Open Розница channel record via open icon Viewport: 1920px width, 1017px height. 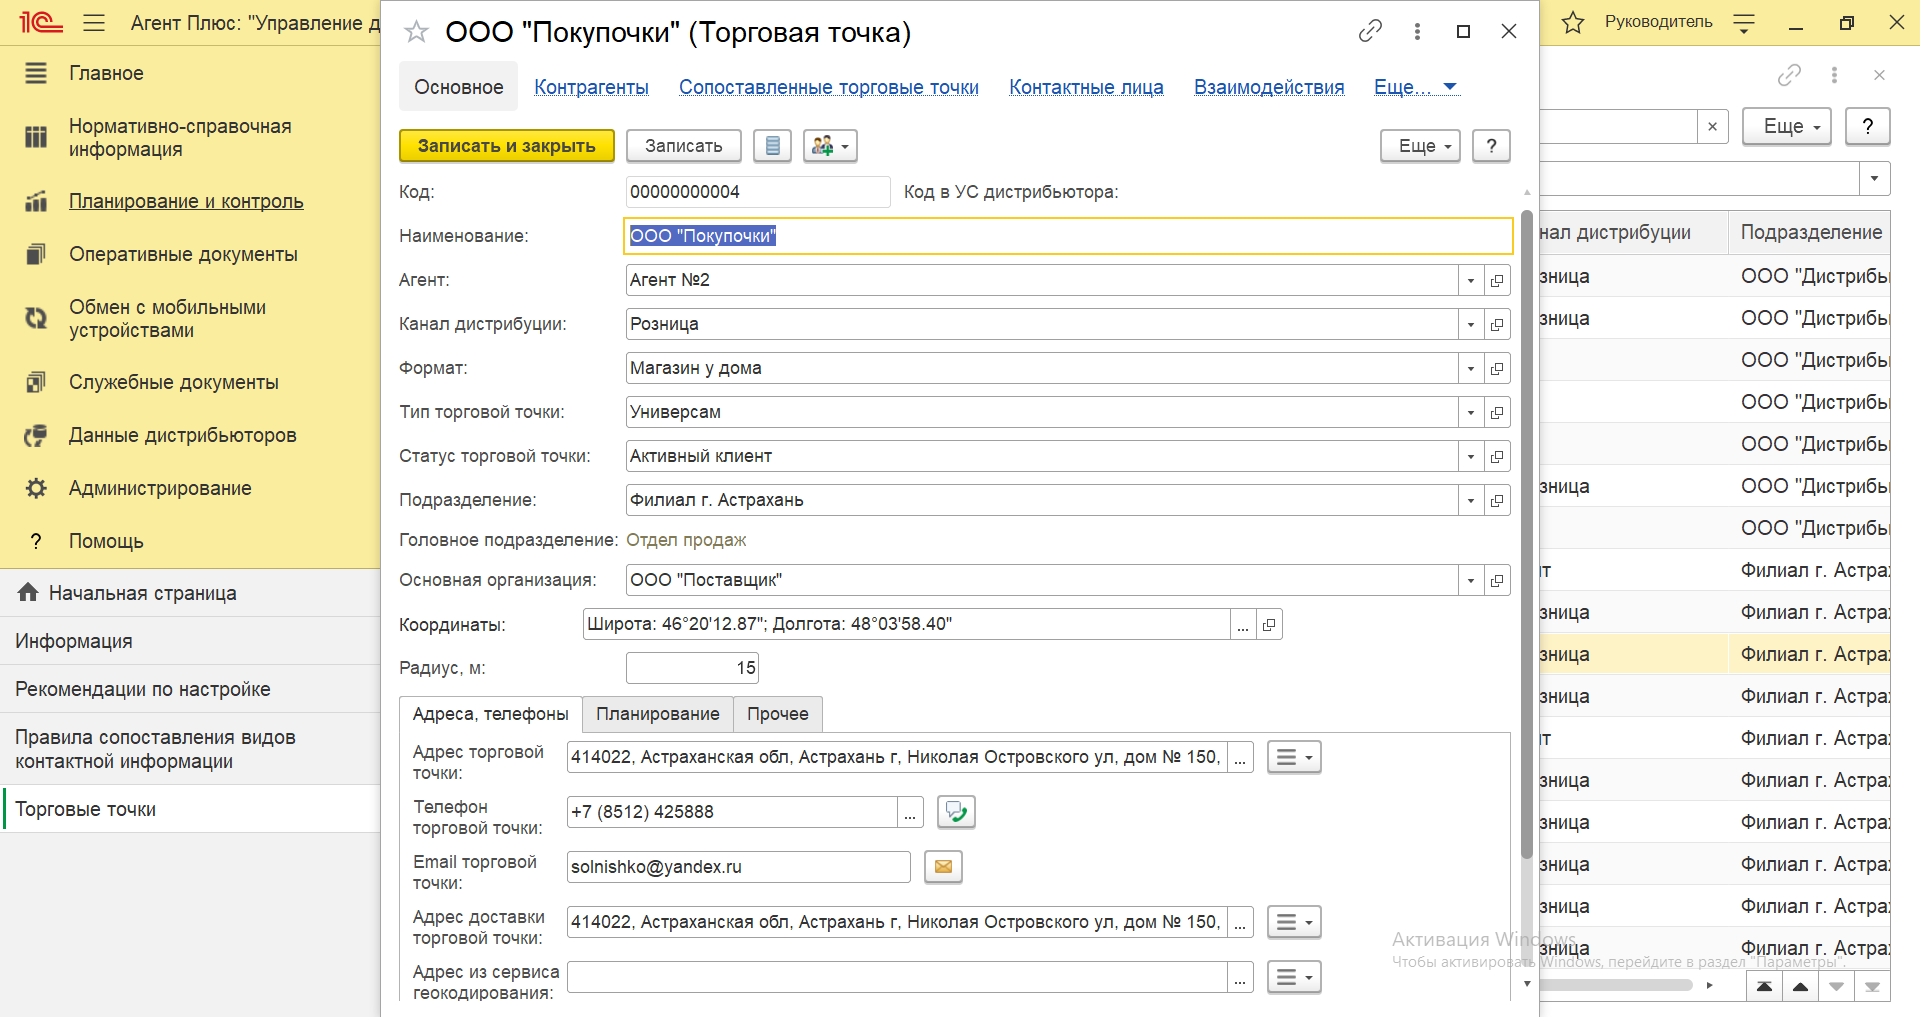1497,324
